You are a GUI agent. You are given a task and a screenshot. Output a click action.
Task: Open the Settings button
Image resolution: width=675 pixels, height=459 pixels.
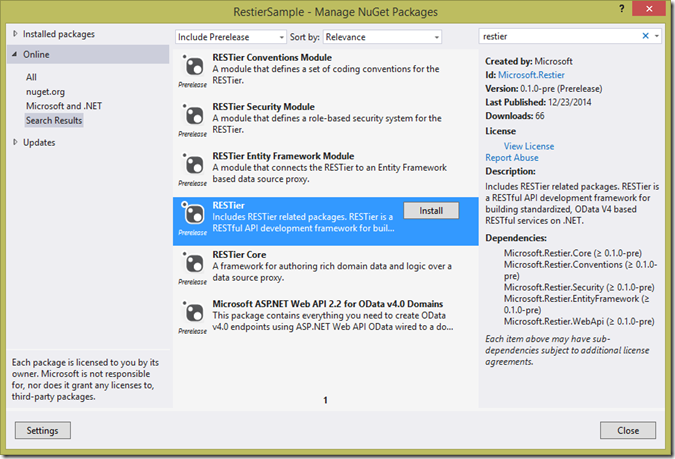click(43, 431)
